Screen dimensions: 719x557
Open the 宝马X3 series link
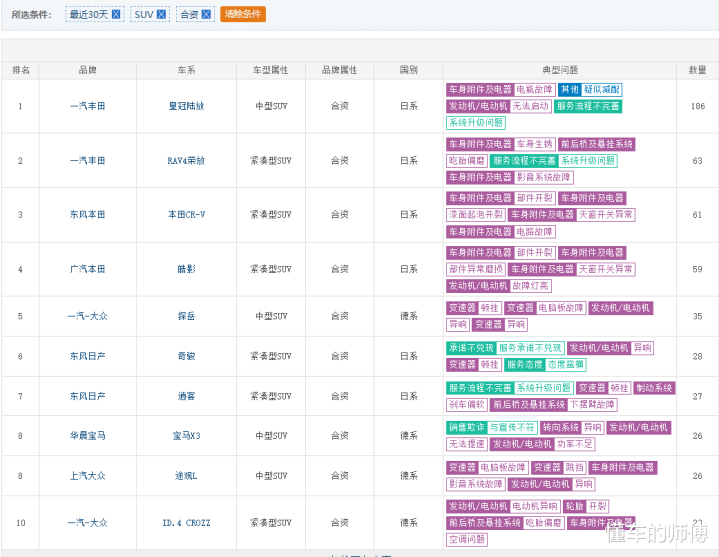click(x=186, y=436)
